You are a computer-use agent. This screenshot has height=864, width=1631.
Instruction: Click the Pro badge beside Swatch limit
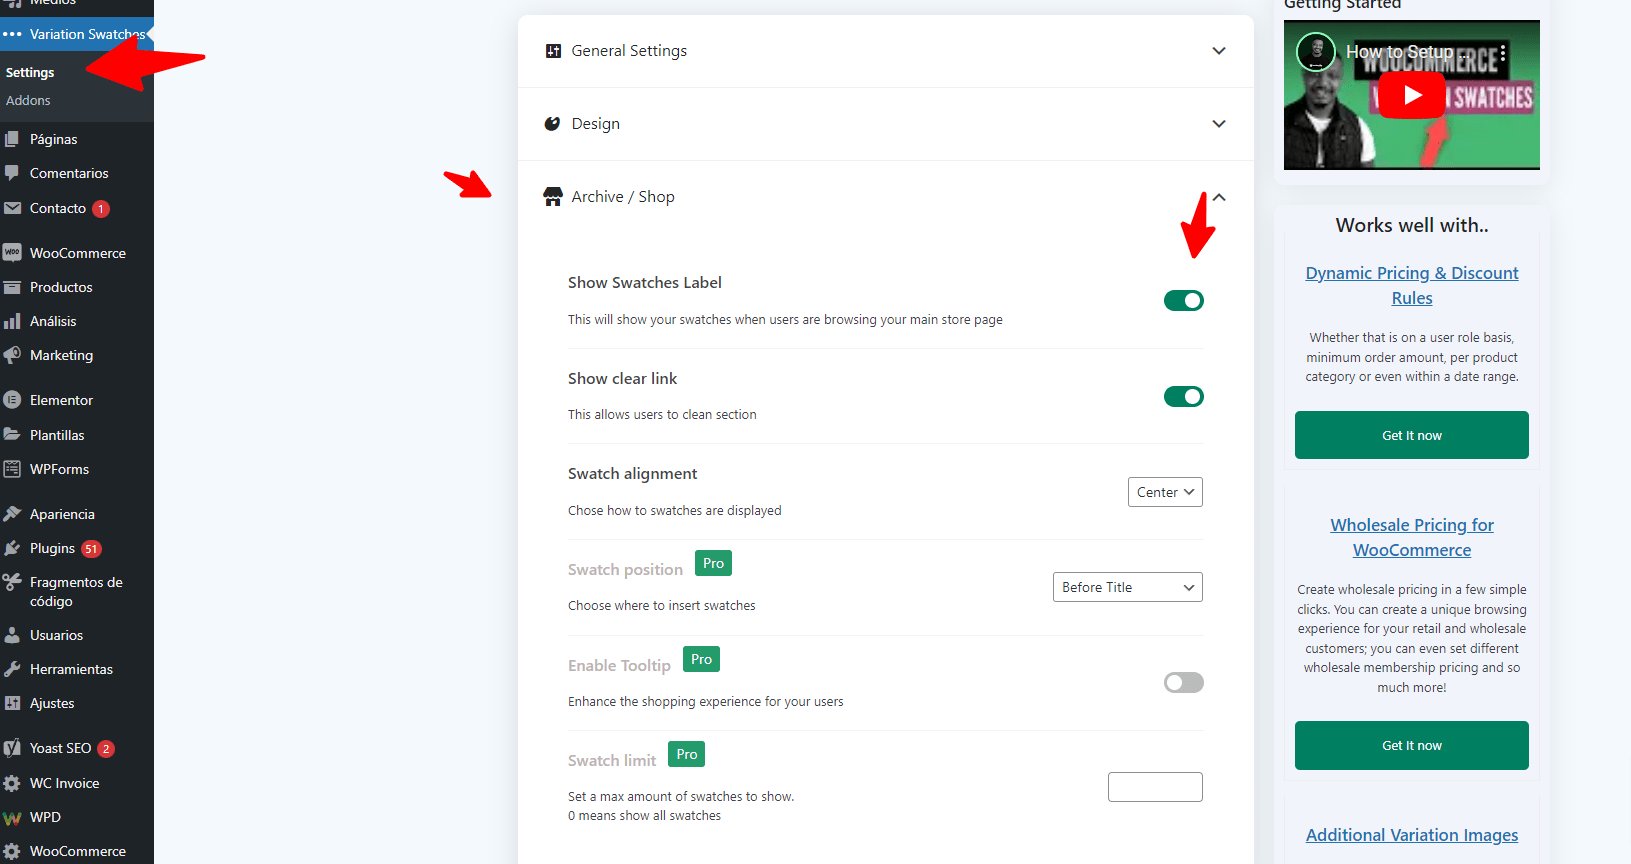[686, 754]
